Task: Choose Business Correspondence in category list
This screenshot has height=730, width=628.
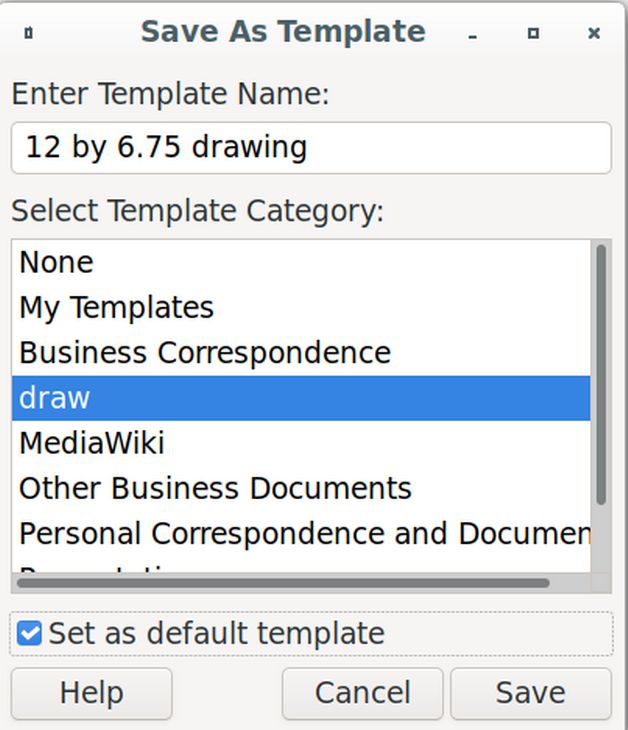Action: click(x=301, y=352)
